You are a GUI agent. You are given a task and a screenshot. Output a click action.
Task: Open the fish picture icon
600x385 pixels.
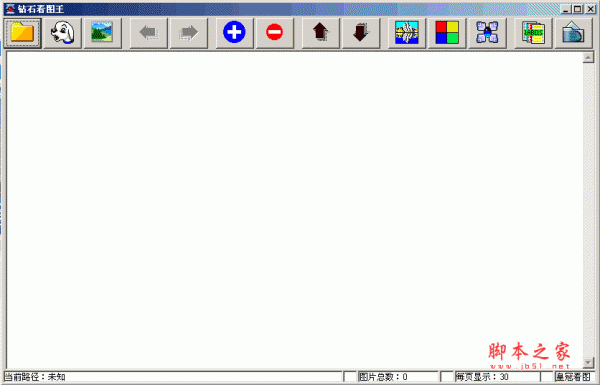(x=407, y=33)
